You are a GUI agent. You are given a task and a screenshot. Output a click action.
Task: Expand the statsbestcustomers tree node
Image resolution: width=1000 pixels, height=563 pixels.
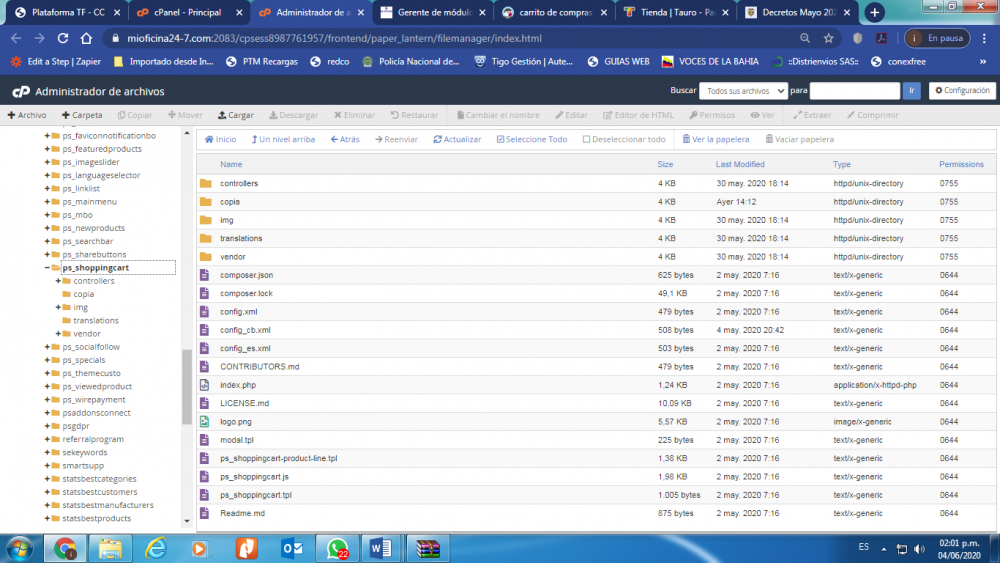(x=47, y=492)
